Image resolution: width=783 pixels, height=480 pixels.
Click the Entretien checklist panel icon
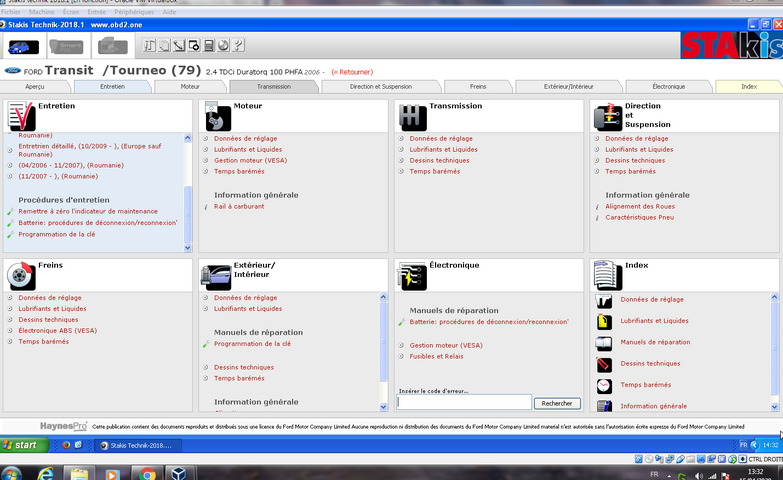21,116
